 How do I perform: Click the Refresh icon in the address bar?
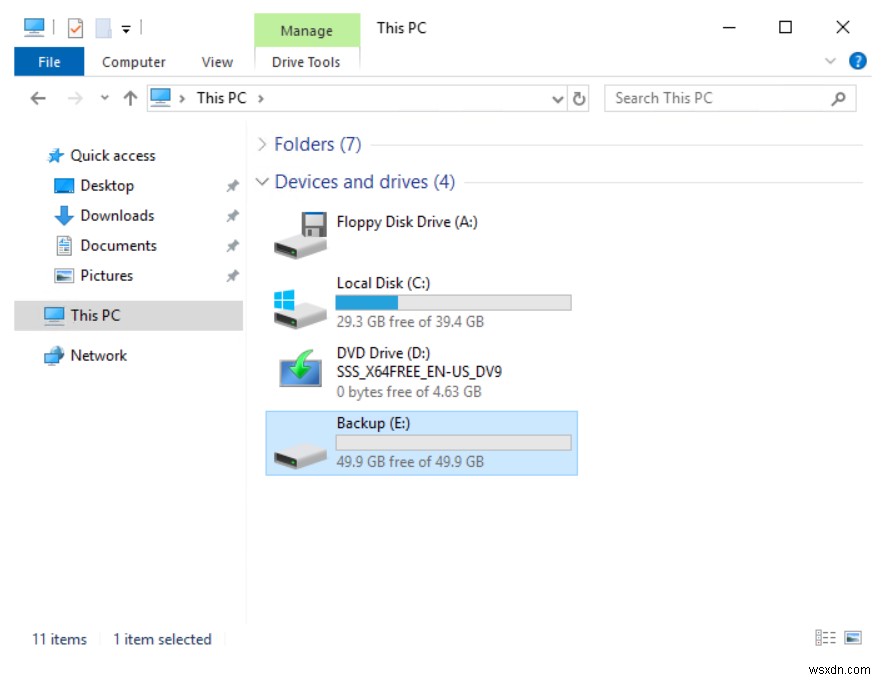click(x=580, y=97)
